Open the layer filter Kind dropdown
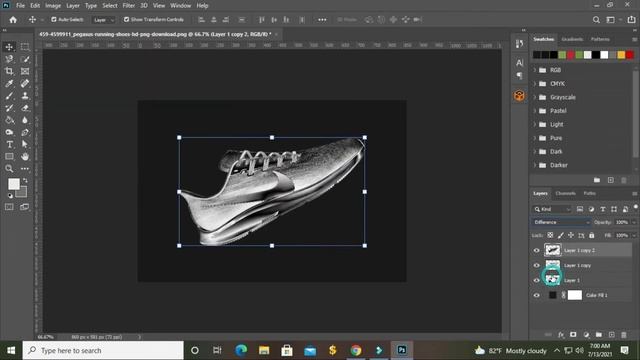640x360 pixels. [x=552, y=209]
